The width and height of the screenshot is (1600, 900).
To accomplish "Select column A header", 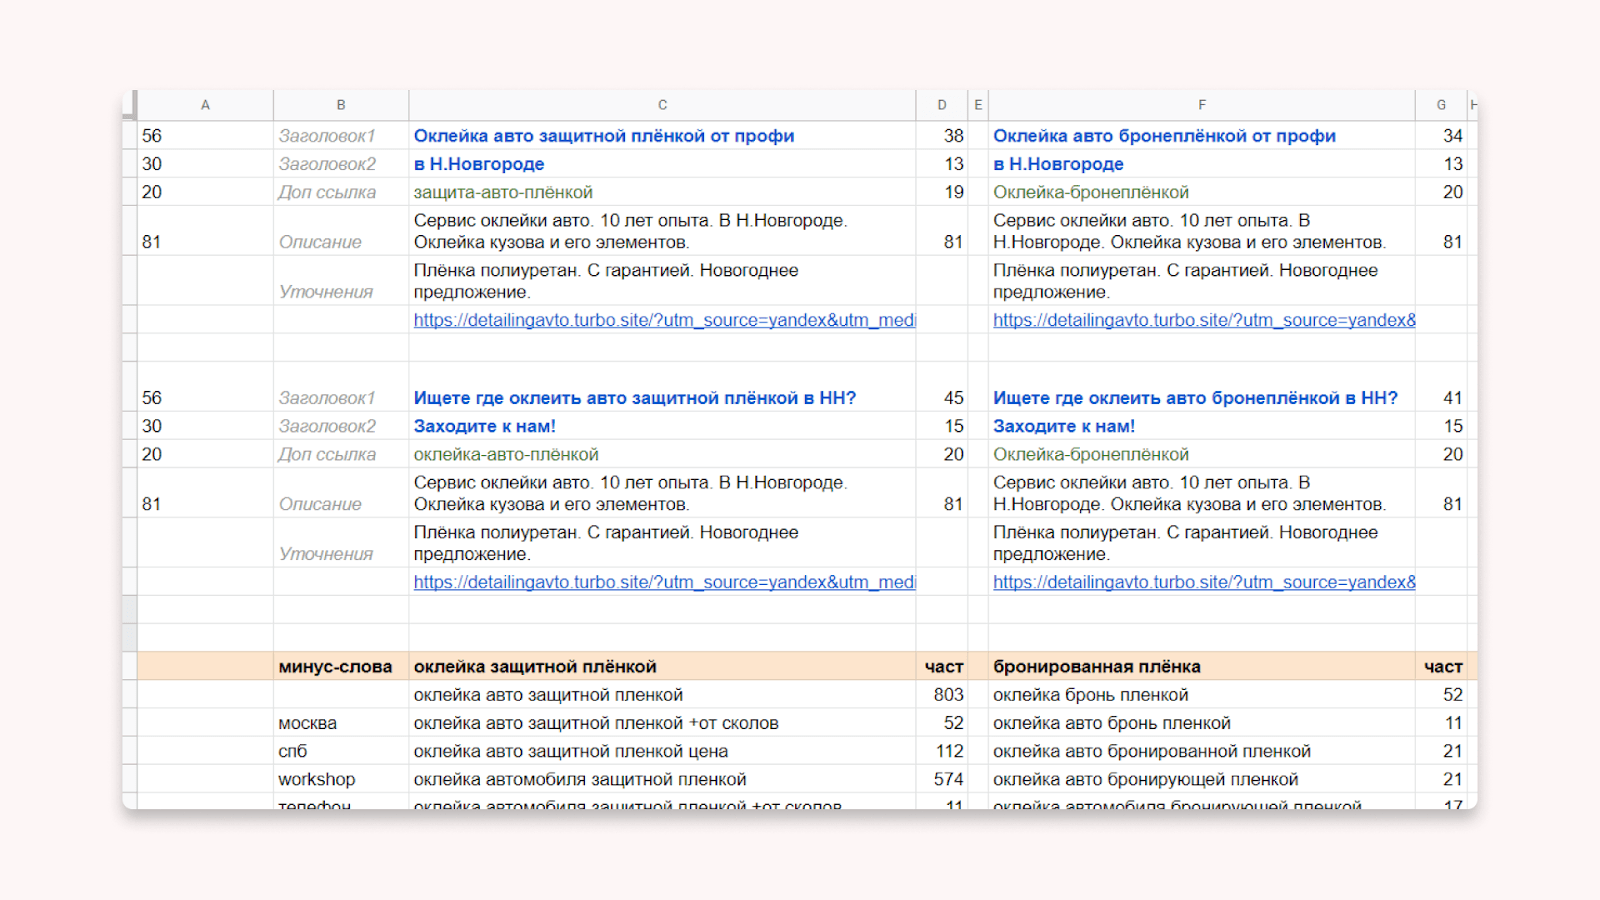I will coord(205,105).
